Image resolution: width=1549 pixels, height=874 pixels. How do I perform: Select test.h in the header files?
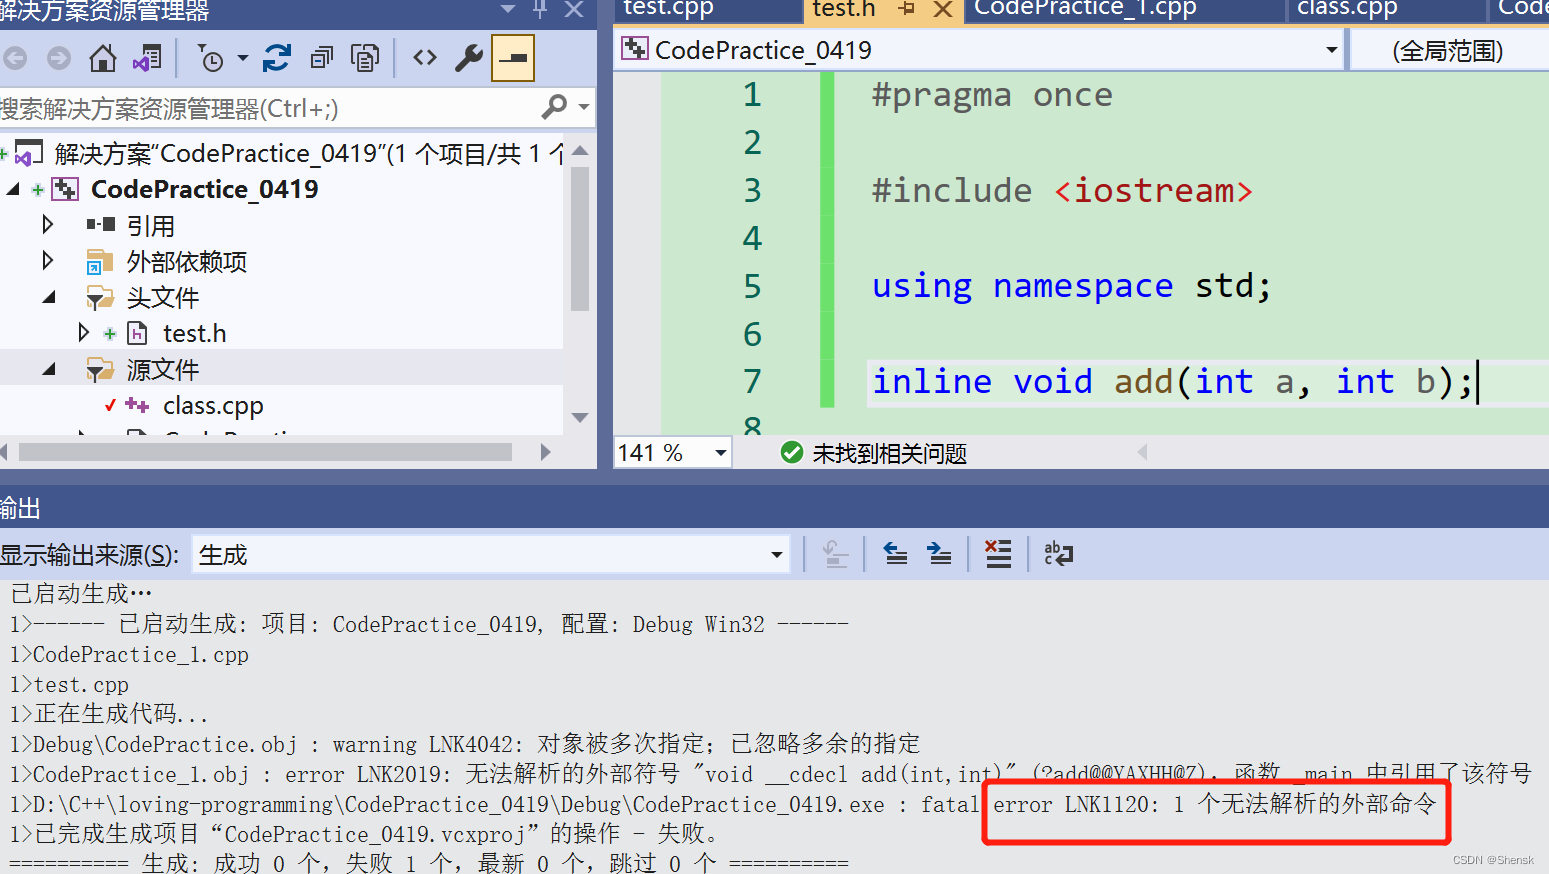[x=194, y=333]
